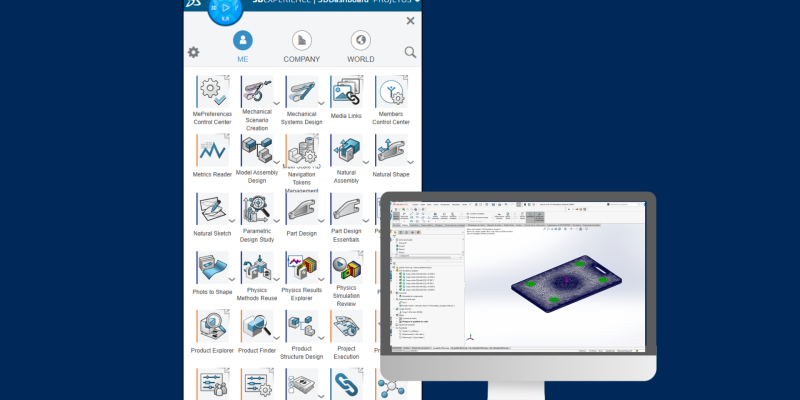Image resolution: width=800 pixels, height=400 pixels.
Task: Open the Media Links app
Action: click(x=346, y=92)
